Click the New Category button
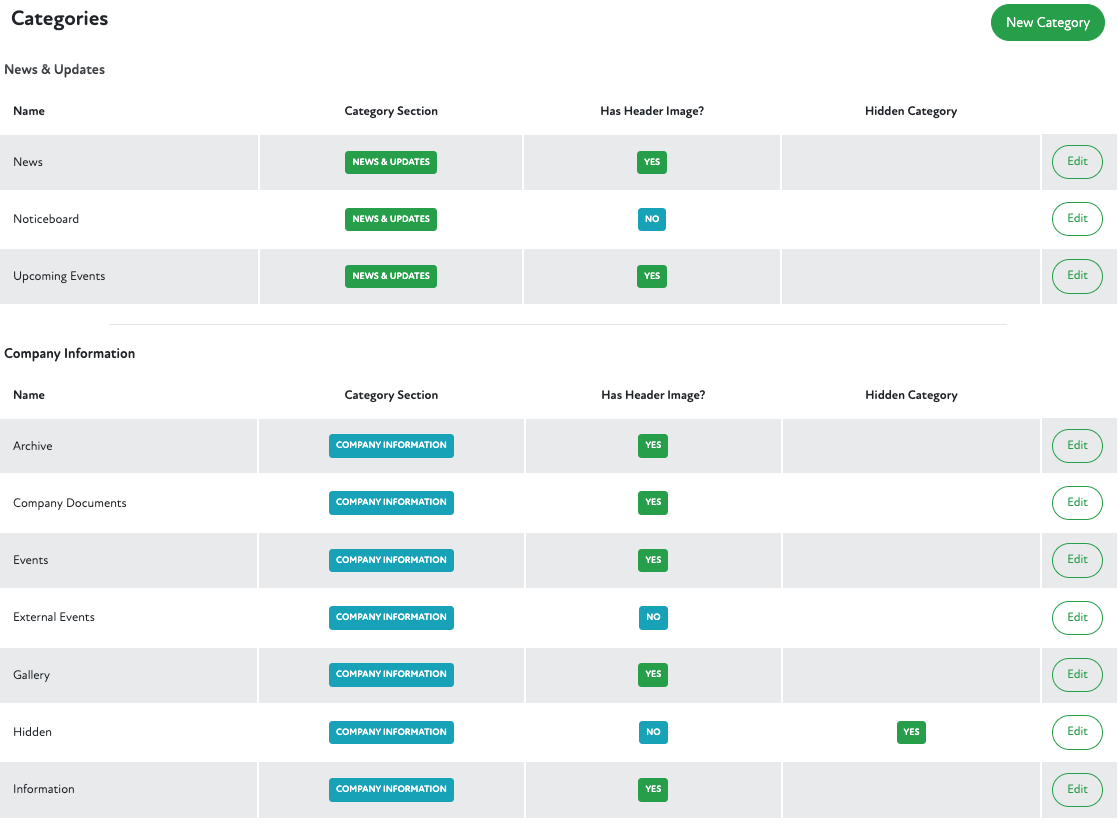This screenshot has height=827, width=1118. tap(1047, 22)
